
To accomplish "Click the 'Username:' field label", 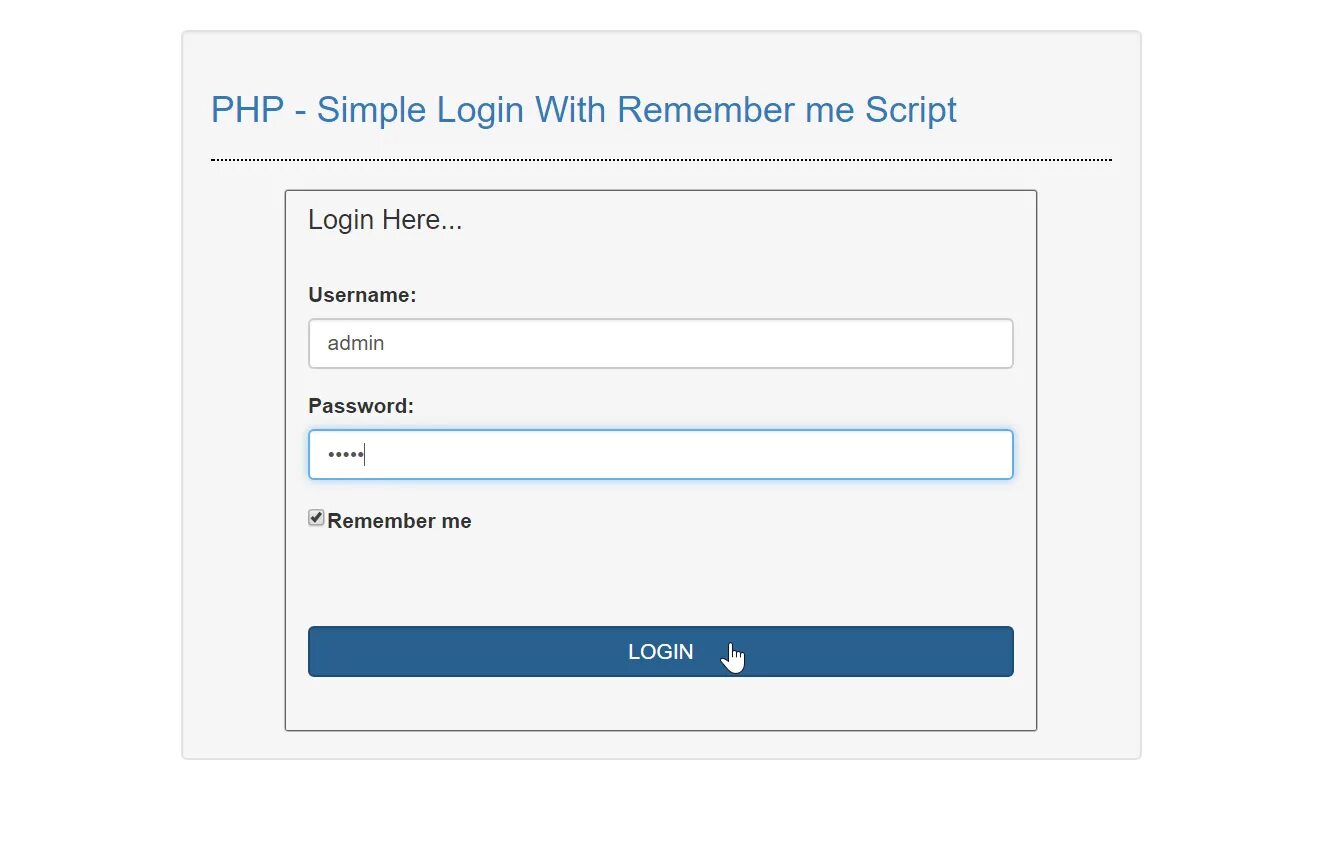I will click(362, 295).
